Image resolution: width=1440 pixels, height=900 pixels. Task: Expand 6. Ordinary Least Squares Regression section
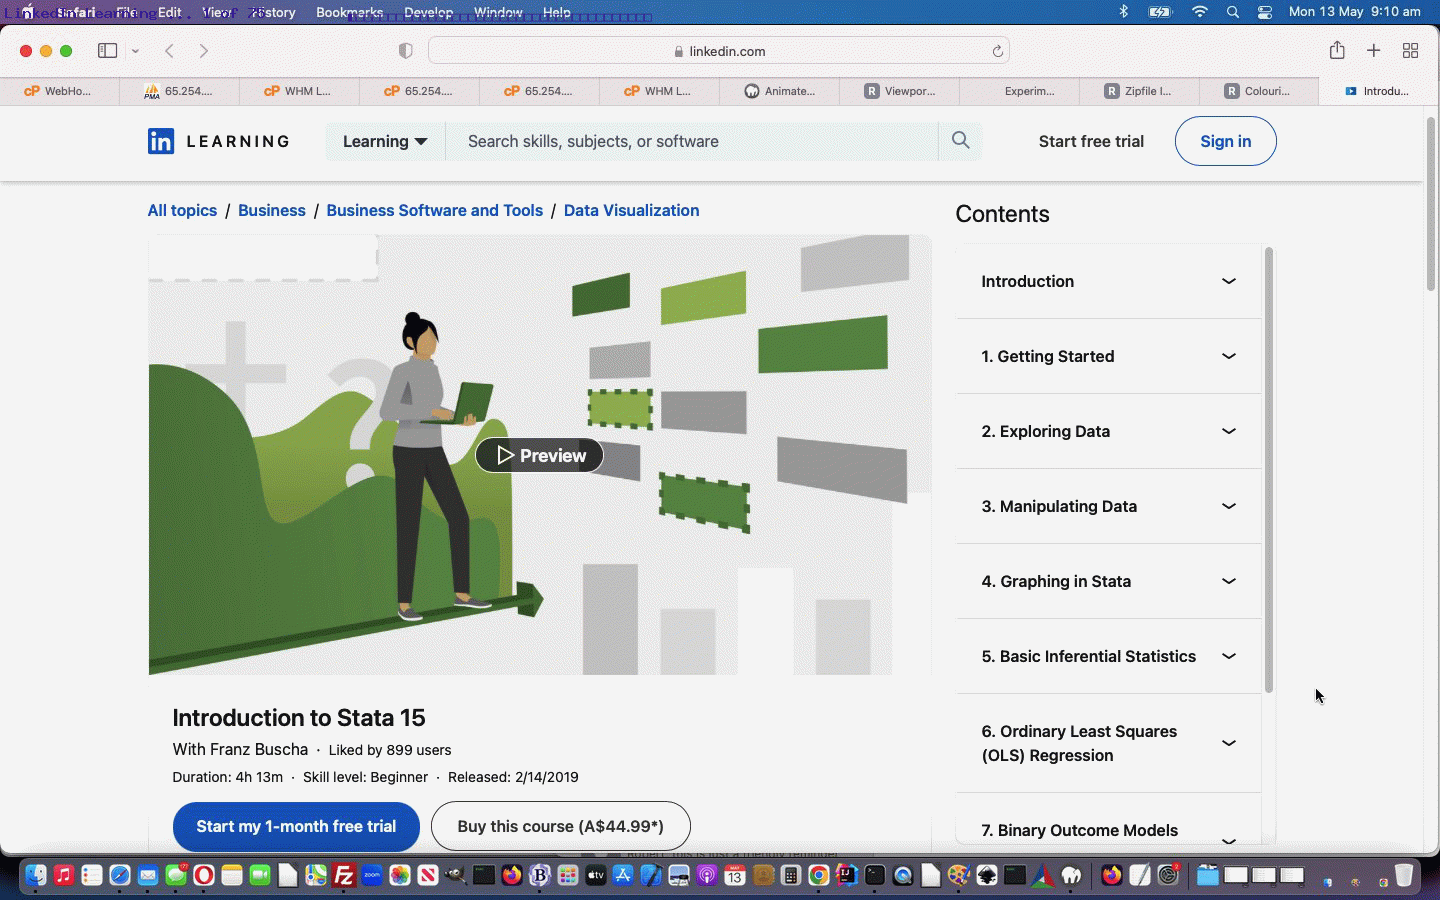pyautogui.click(x=1108, y=743)
